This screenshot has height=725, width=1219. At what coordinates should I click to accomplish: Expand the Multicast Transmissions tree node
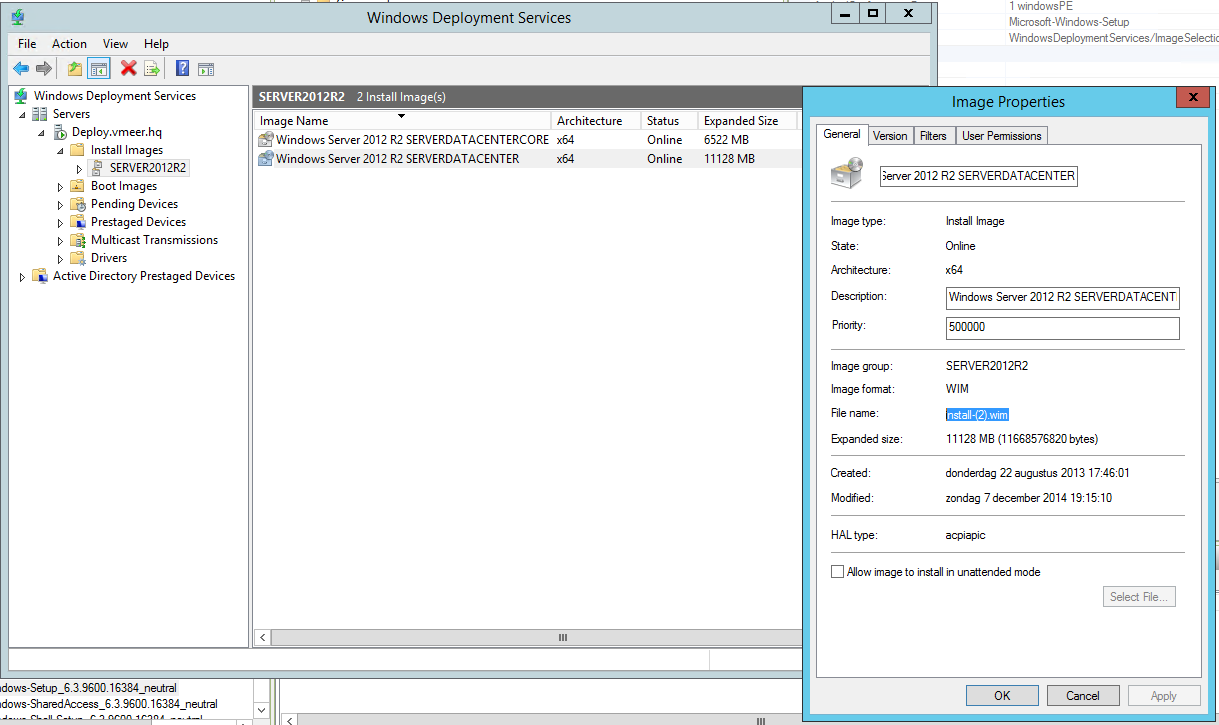pos(60,241)
